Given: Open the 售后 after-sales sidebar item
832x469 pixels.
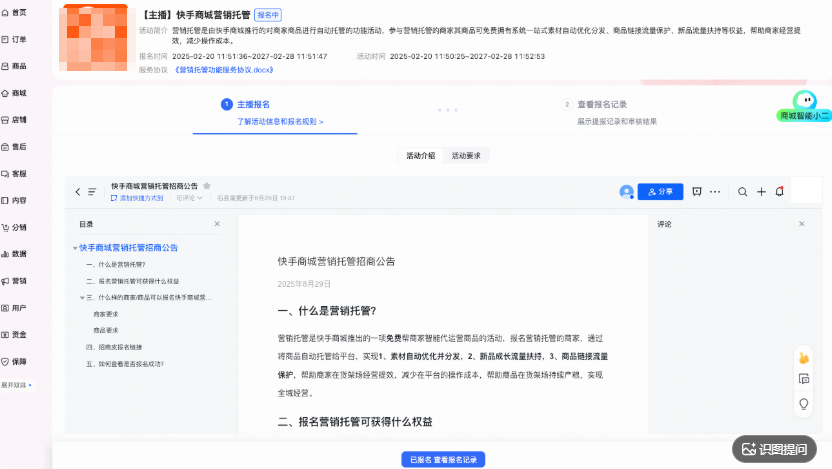Looking at the screenshot, I should pos(14,146).
